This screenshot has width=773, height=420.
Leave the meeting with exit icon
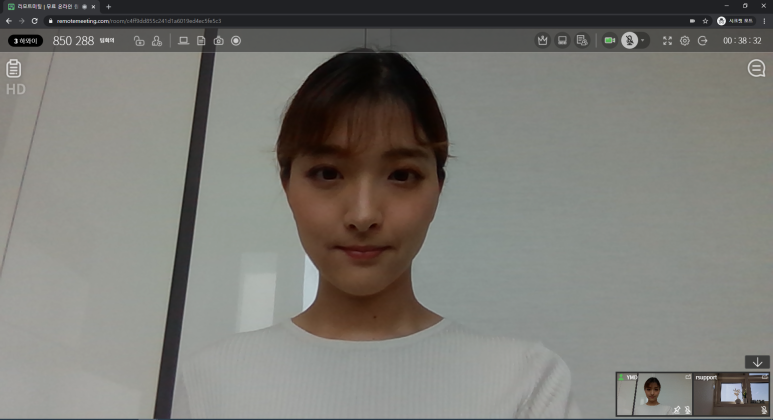point(703,41)
